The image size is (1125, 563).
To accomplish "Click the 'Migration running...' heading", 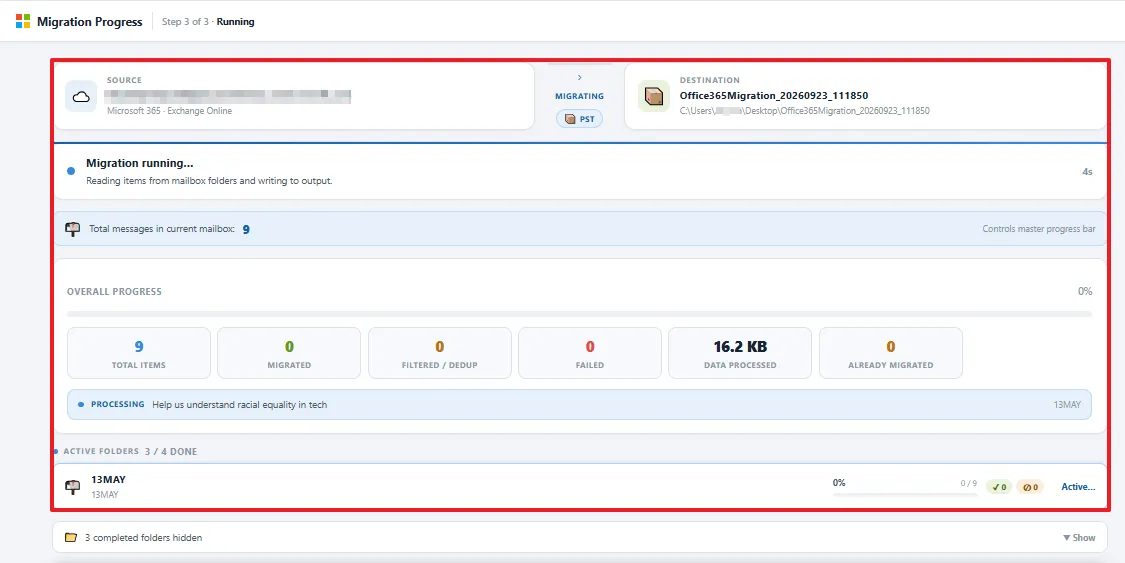I will click(x=140, y=164).
